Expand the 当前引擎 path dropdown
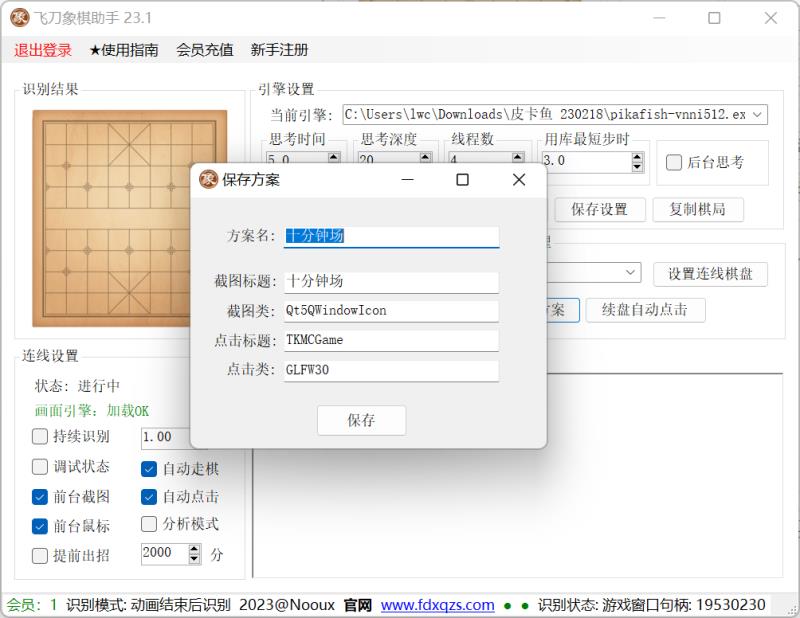800x618 pixels. [x=757, y=115]
